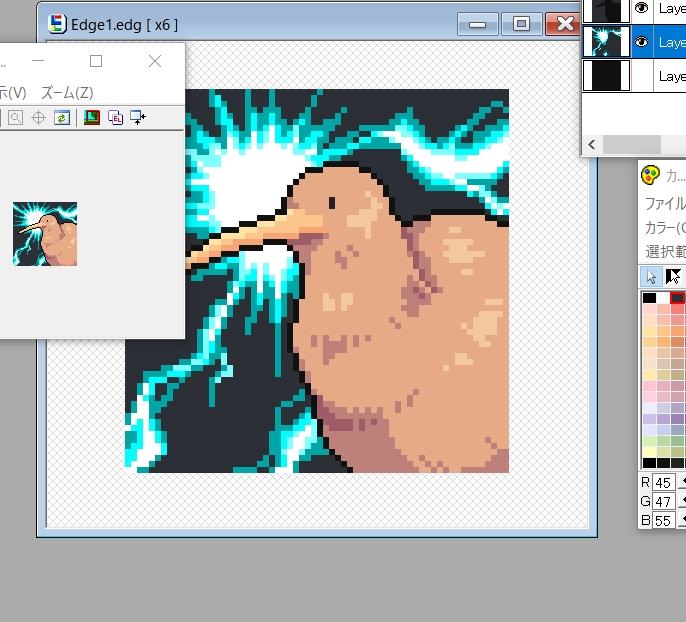Click the B value field showing 55
Image resolution: width=686 pixels, height=622 pixels.
[x=663, y=521]
